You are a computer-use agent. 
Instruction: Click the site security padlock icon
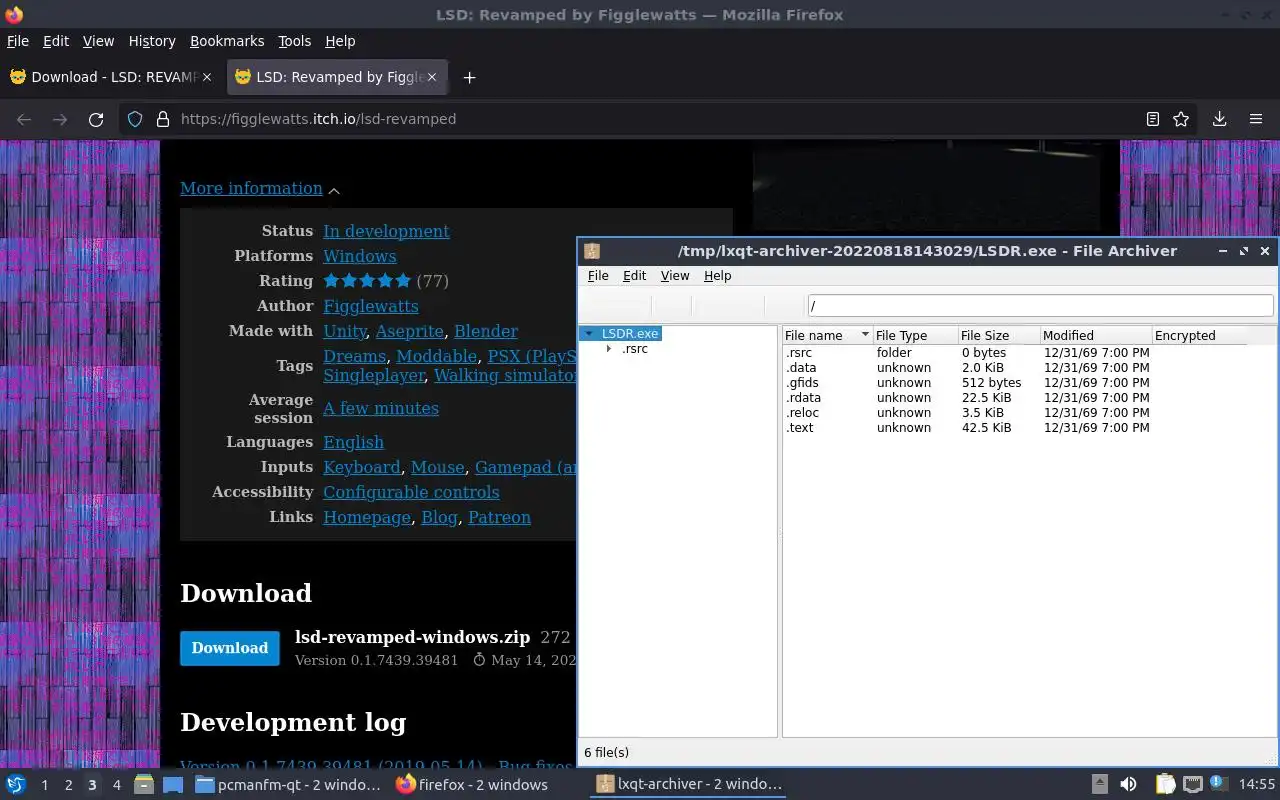[x=163, y=119]
